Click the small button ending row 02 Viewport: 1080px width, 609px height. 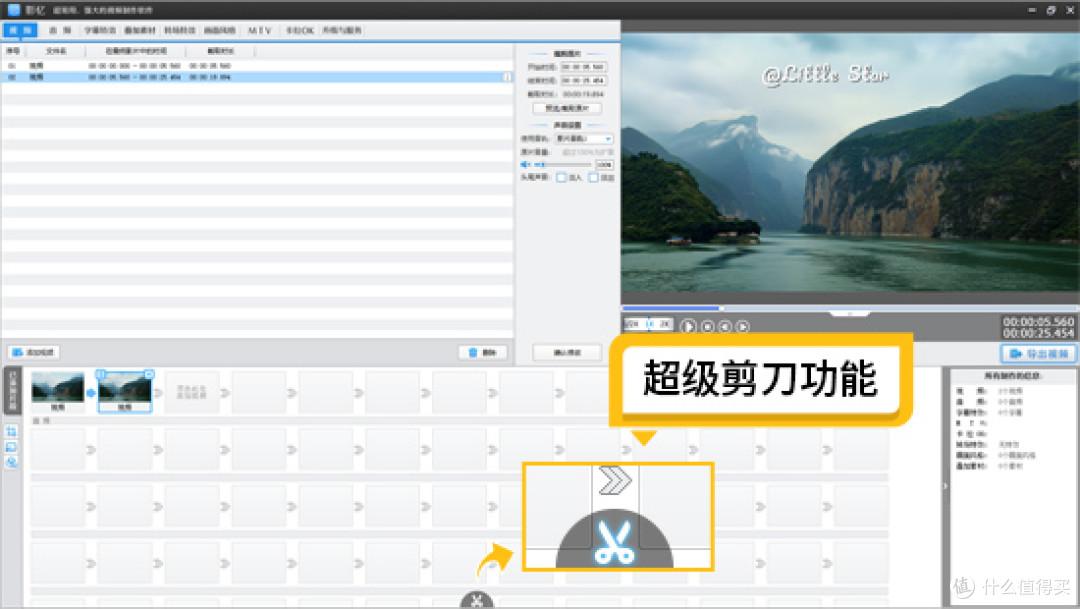pyautogui.click(x=507, y=77)
